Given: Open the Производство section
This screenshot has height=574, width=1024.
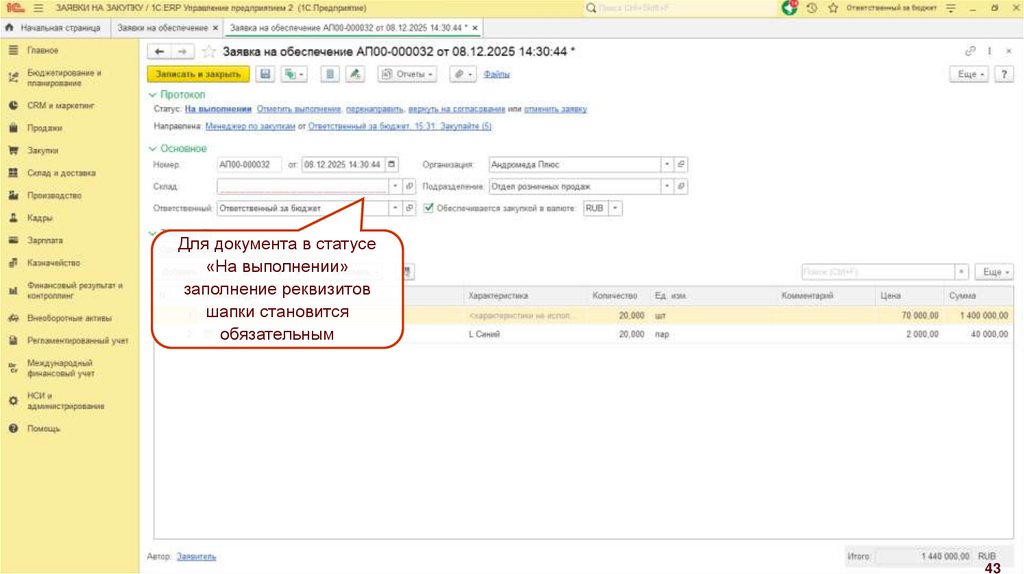Looking at the screenshot, I should pyautogui.click(x=54, y=195).
